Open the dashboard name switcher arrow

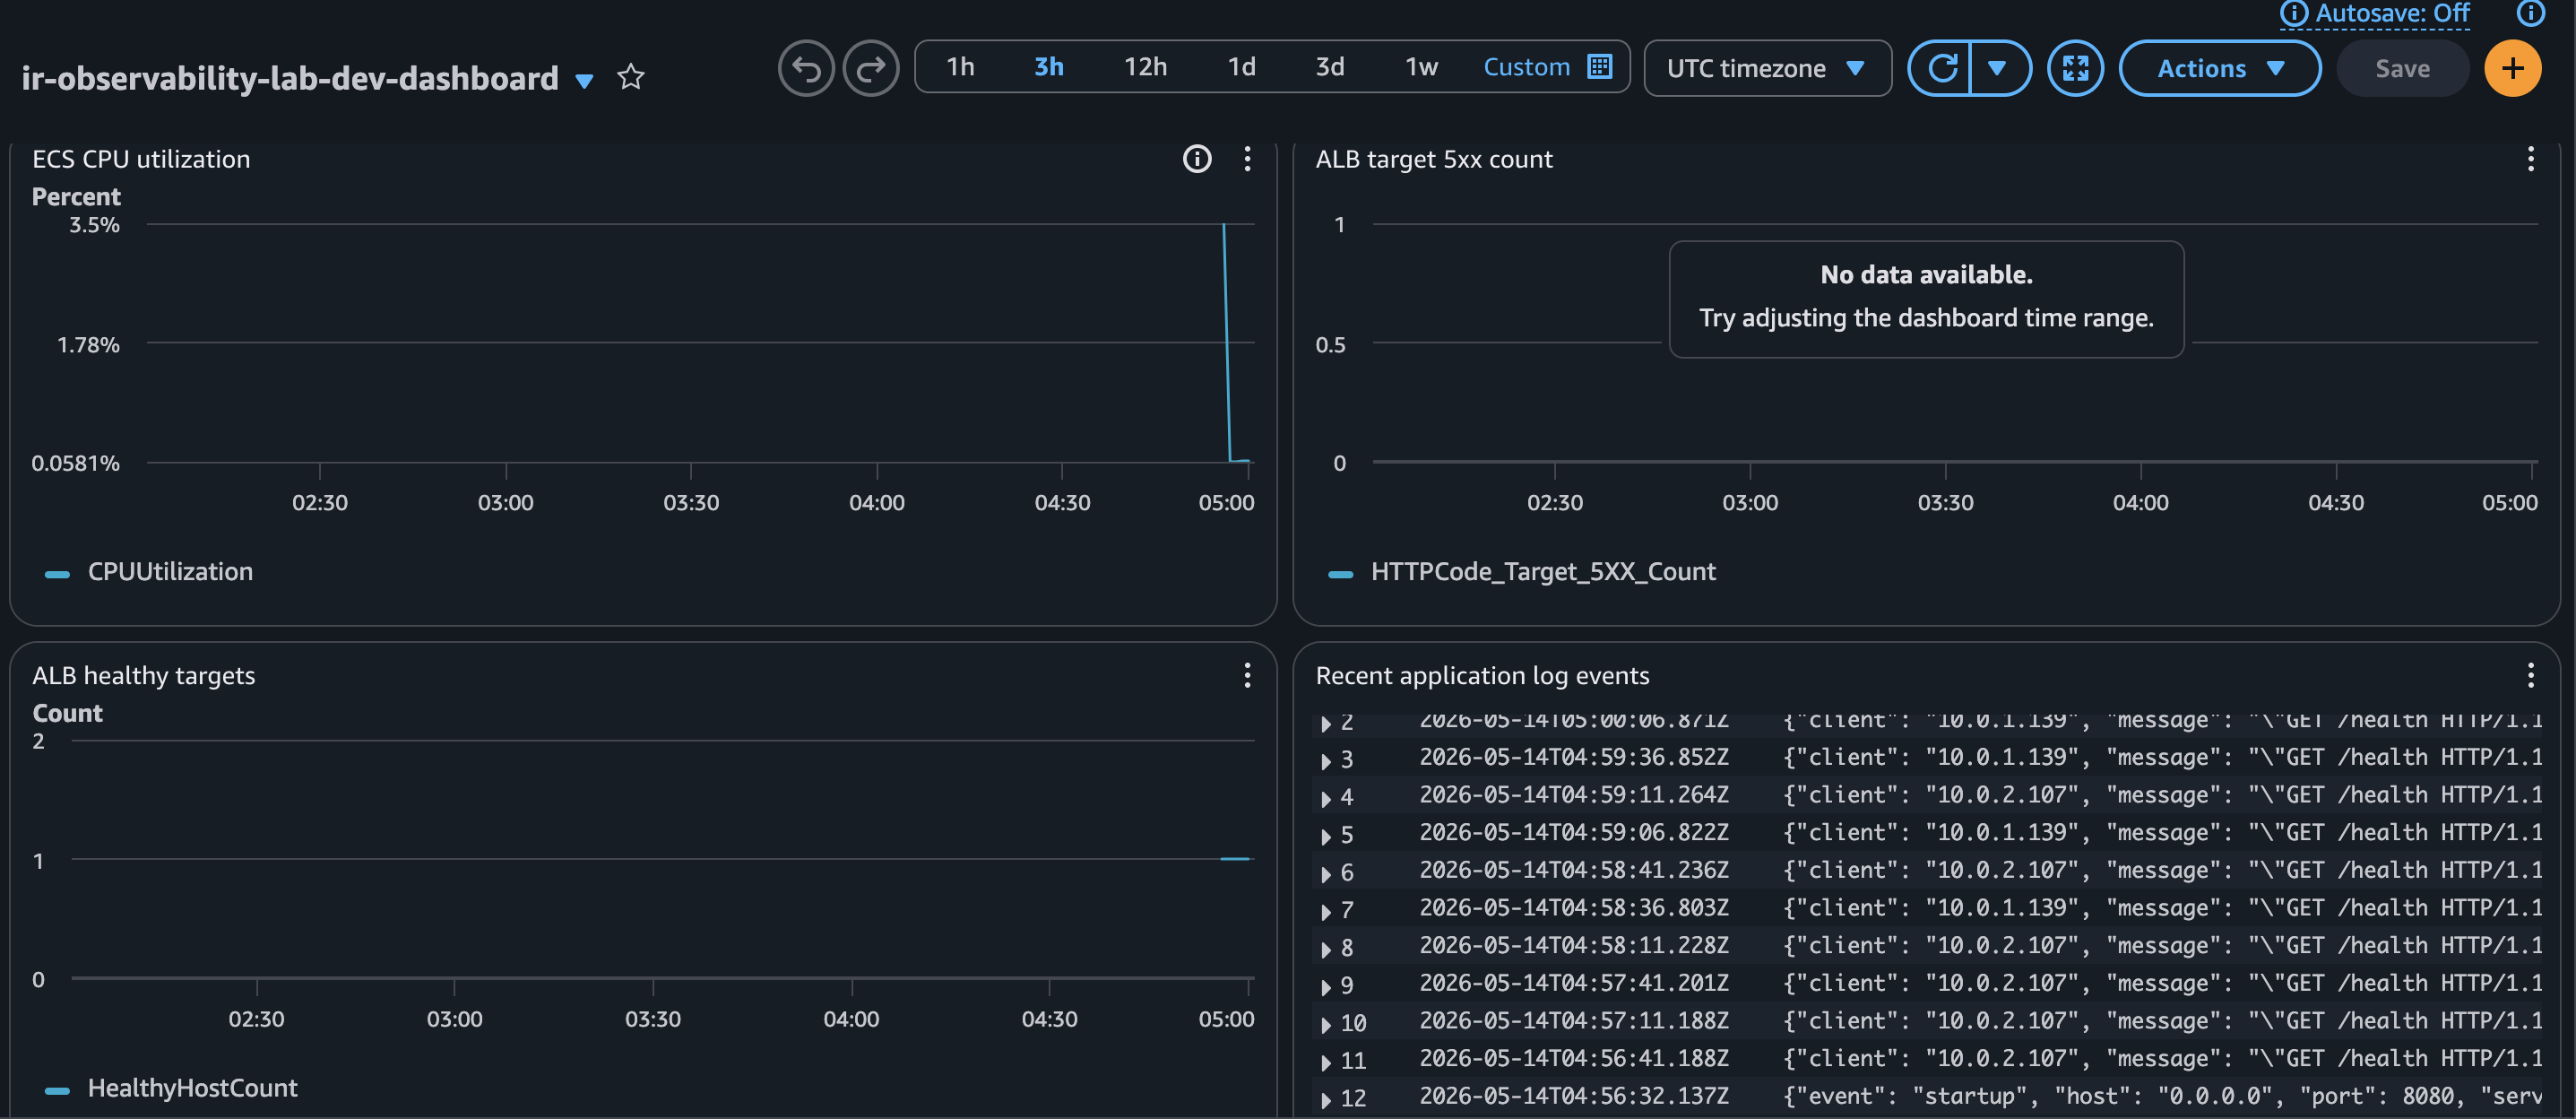585,80
